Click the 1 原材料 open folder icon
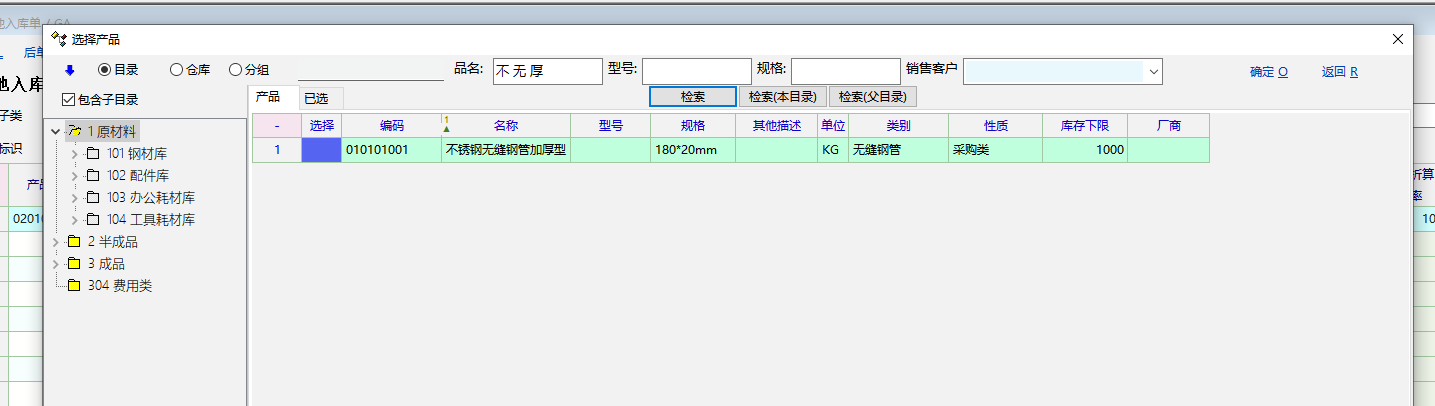The image size is (1435, 406). pyautogui.click(x=74, y=132)
